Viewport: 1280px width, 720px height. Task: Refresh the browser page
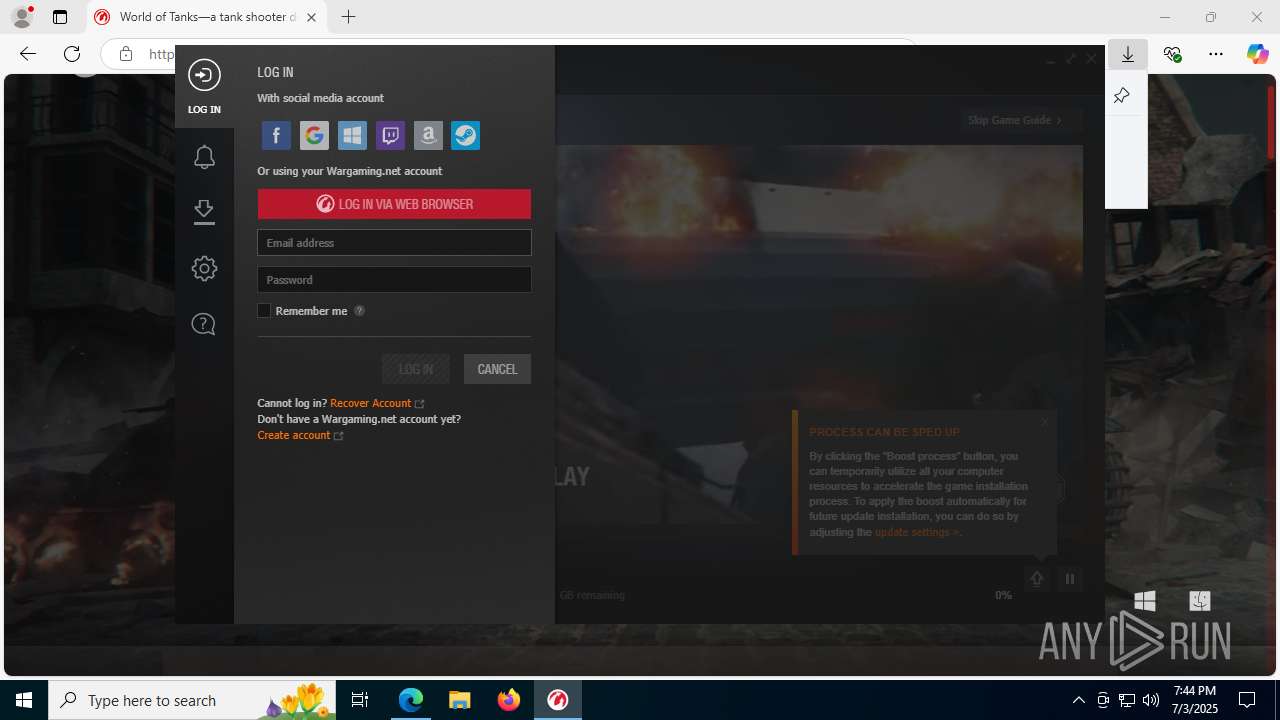click(x=72, y=54)
